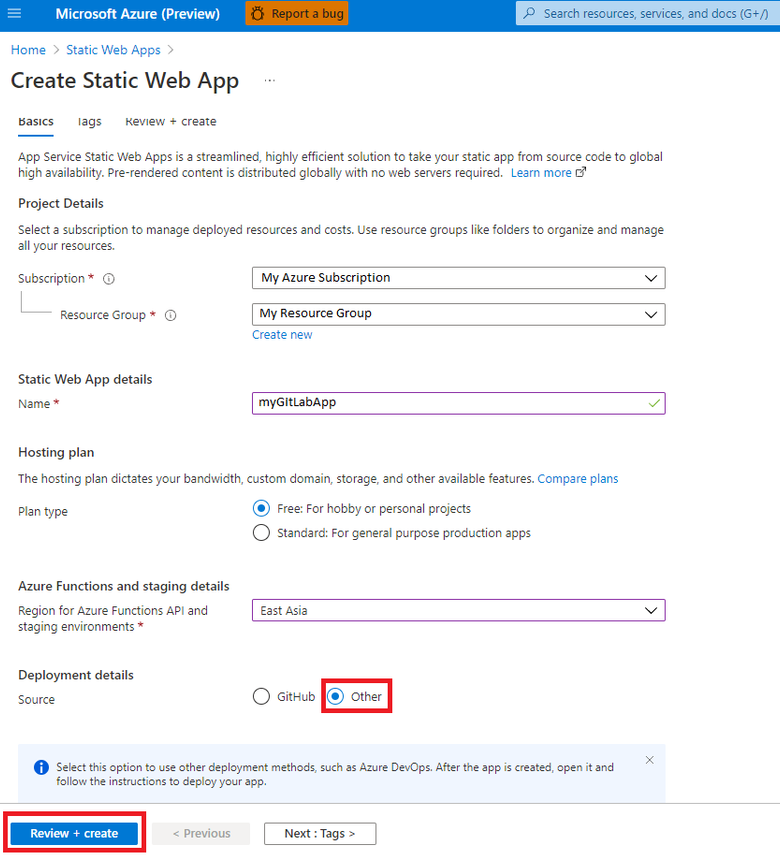The image size is (780, 860).
Task: Click the blue info icon in the notice banner
Action: coord(41,767)
